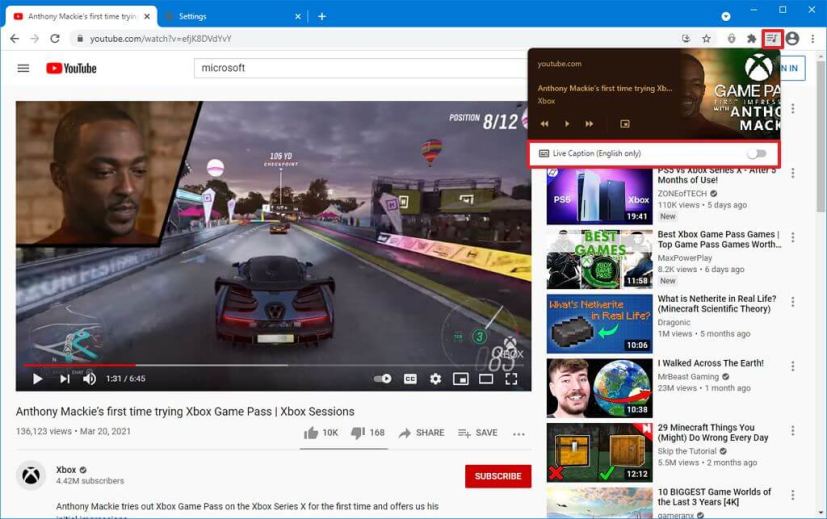Toggle YouTube autoplay switch in player

pos(382,379)
